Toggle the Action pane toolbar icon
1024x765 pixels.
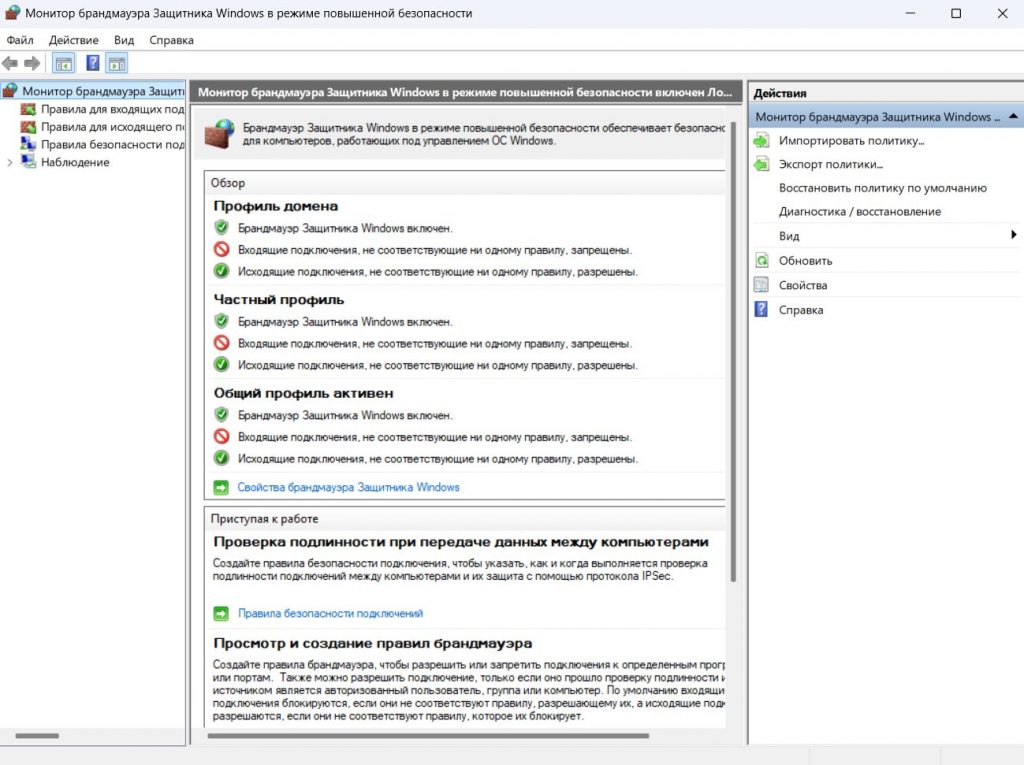(117, 63)
